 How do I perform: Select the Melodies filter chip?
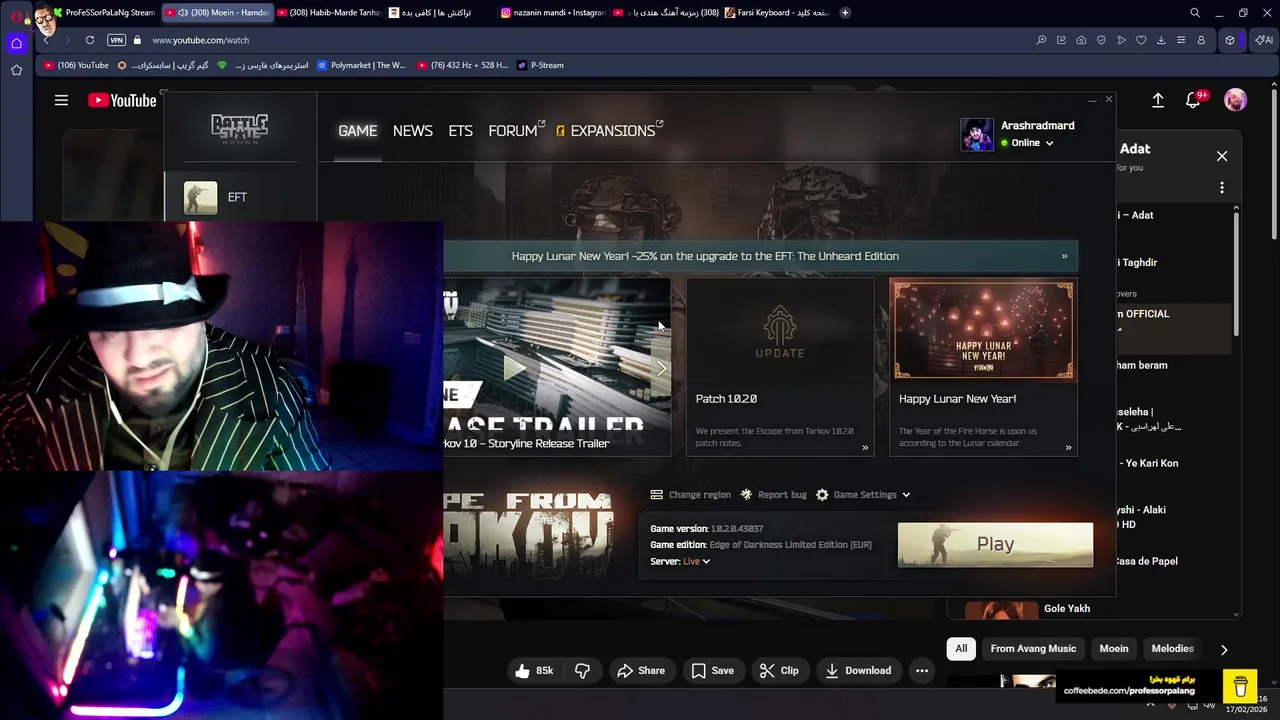pyautogui.click(x=1172, y=649)
